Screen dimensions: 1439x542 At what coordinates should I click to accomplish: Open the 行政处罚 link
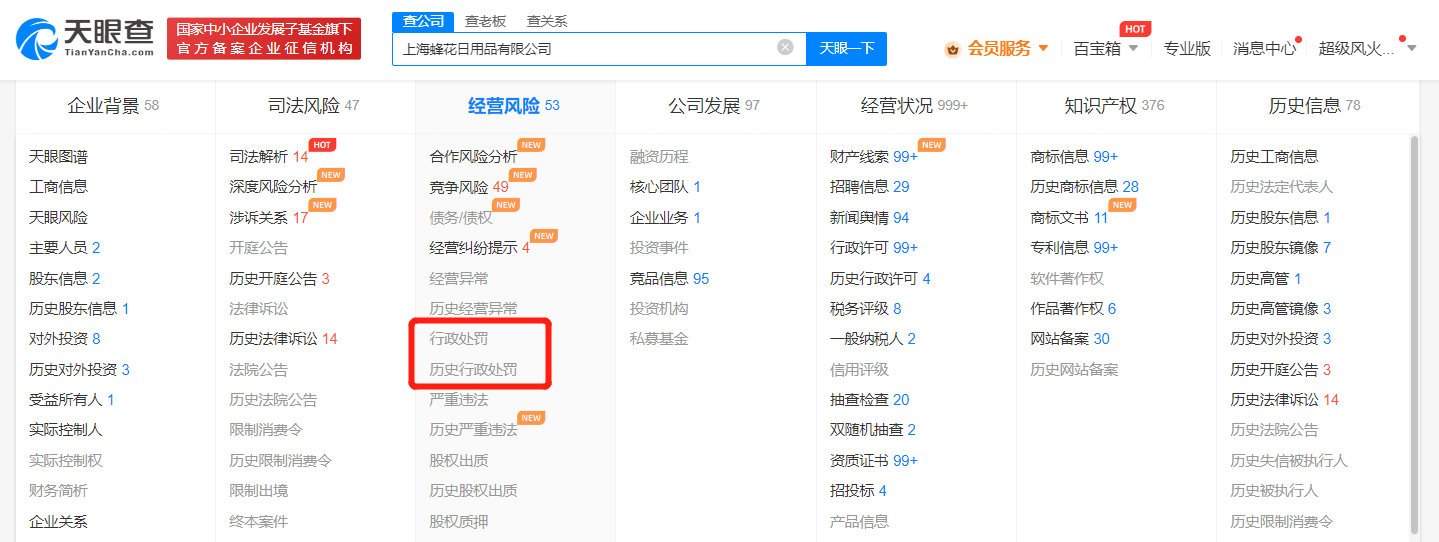(458, 339)
